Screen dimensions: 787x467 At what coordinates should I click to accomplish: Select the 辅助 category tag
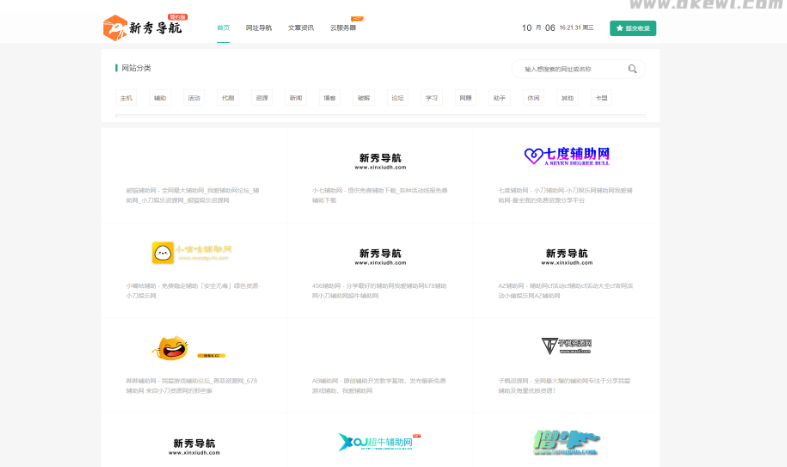coord(160,98)
